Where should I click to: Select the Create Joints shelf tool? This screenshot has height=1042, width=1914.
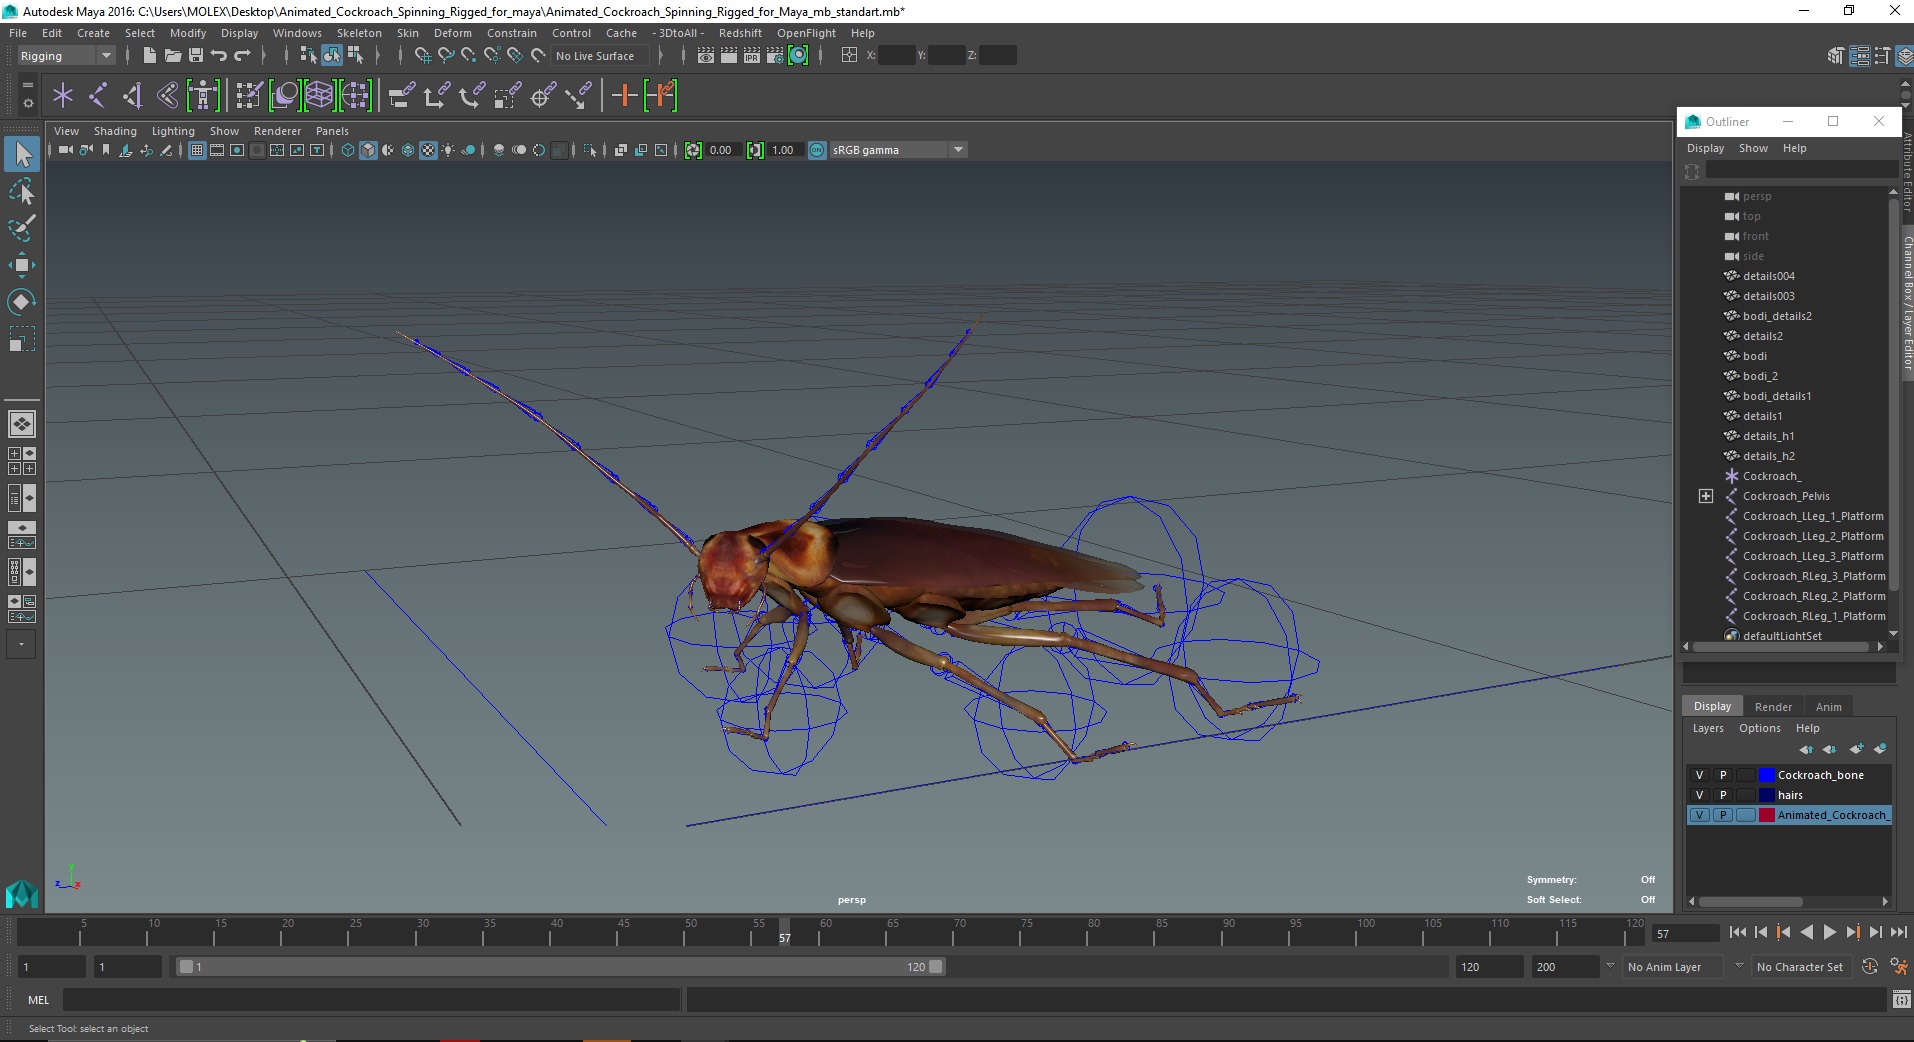(x=98, y=96)
